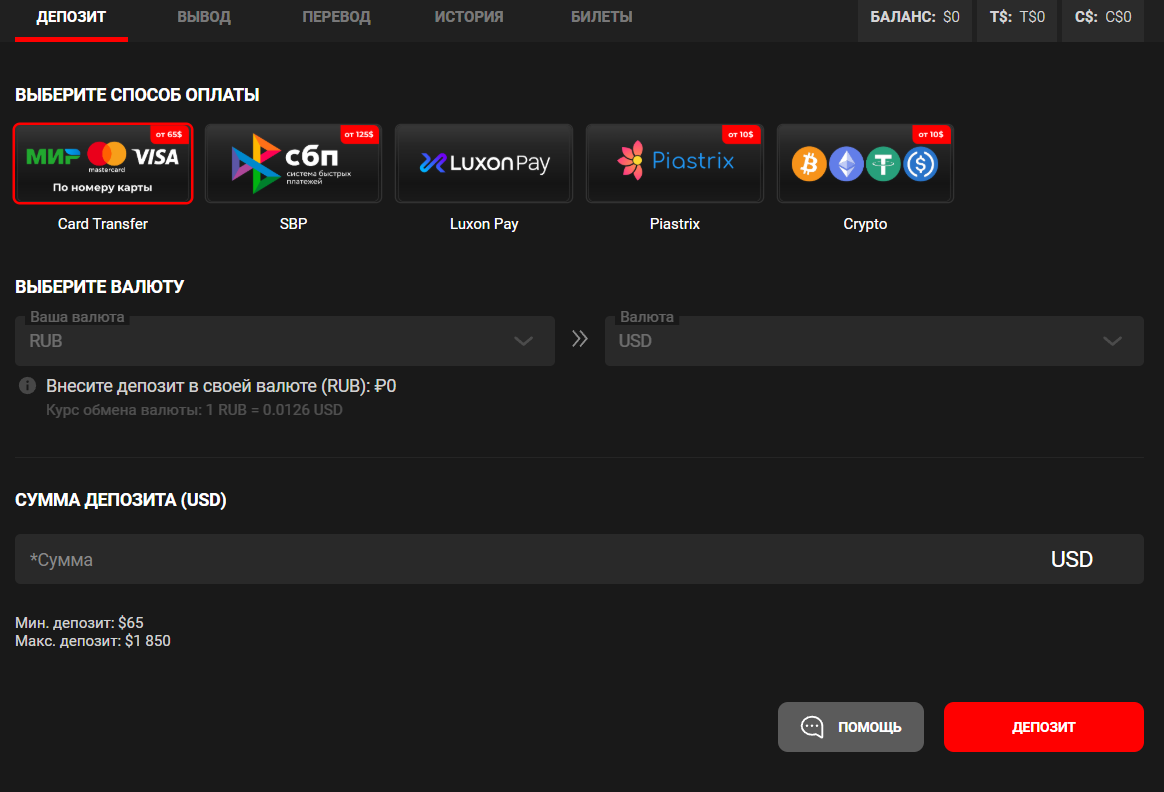
Task: Select the Crypto payment tile
Action: (865, 163)
